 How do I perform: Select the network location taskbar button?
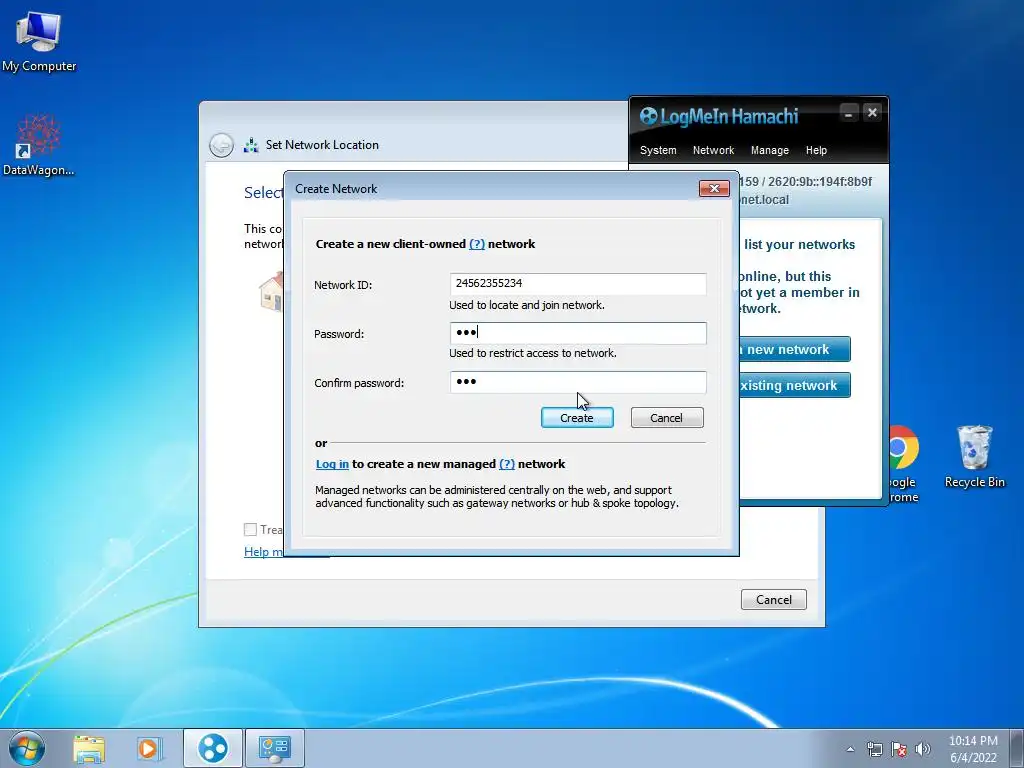274,748
